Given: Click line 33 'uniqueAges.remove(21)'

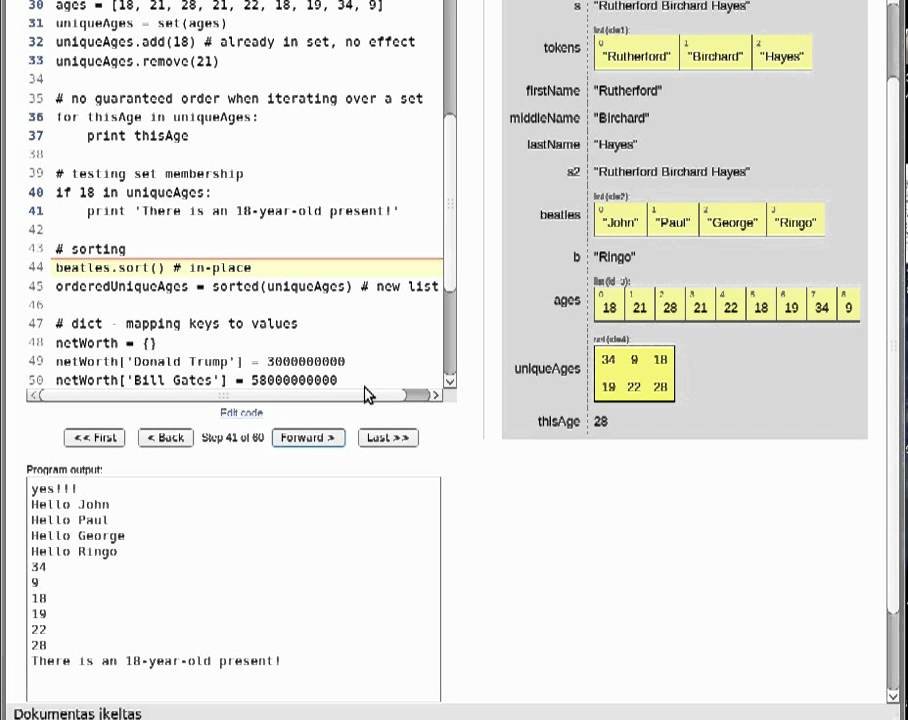Looking at the screenshot, I should 137,61.
